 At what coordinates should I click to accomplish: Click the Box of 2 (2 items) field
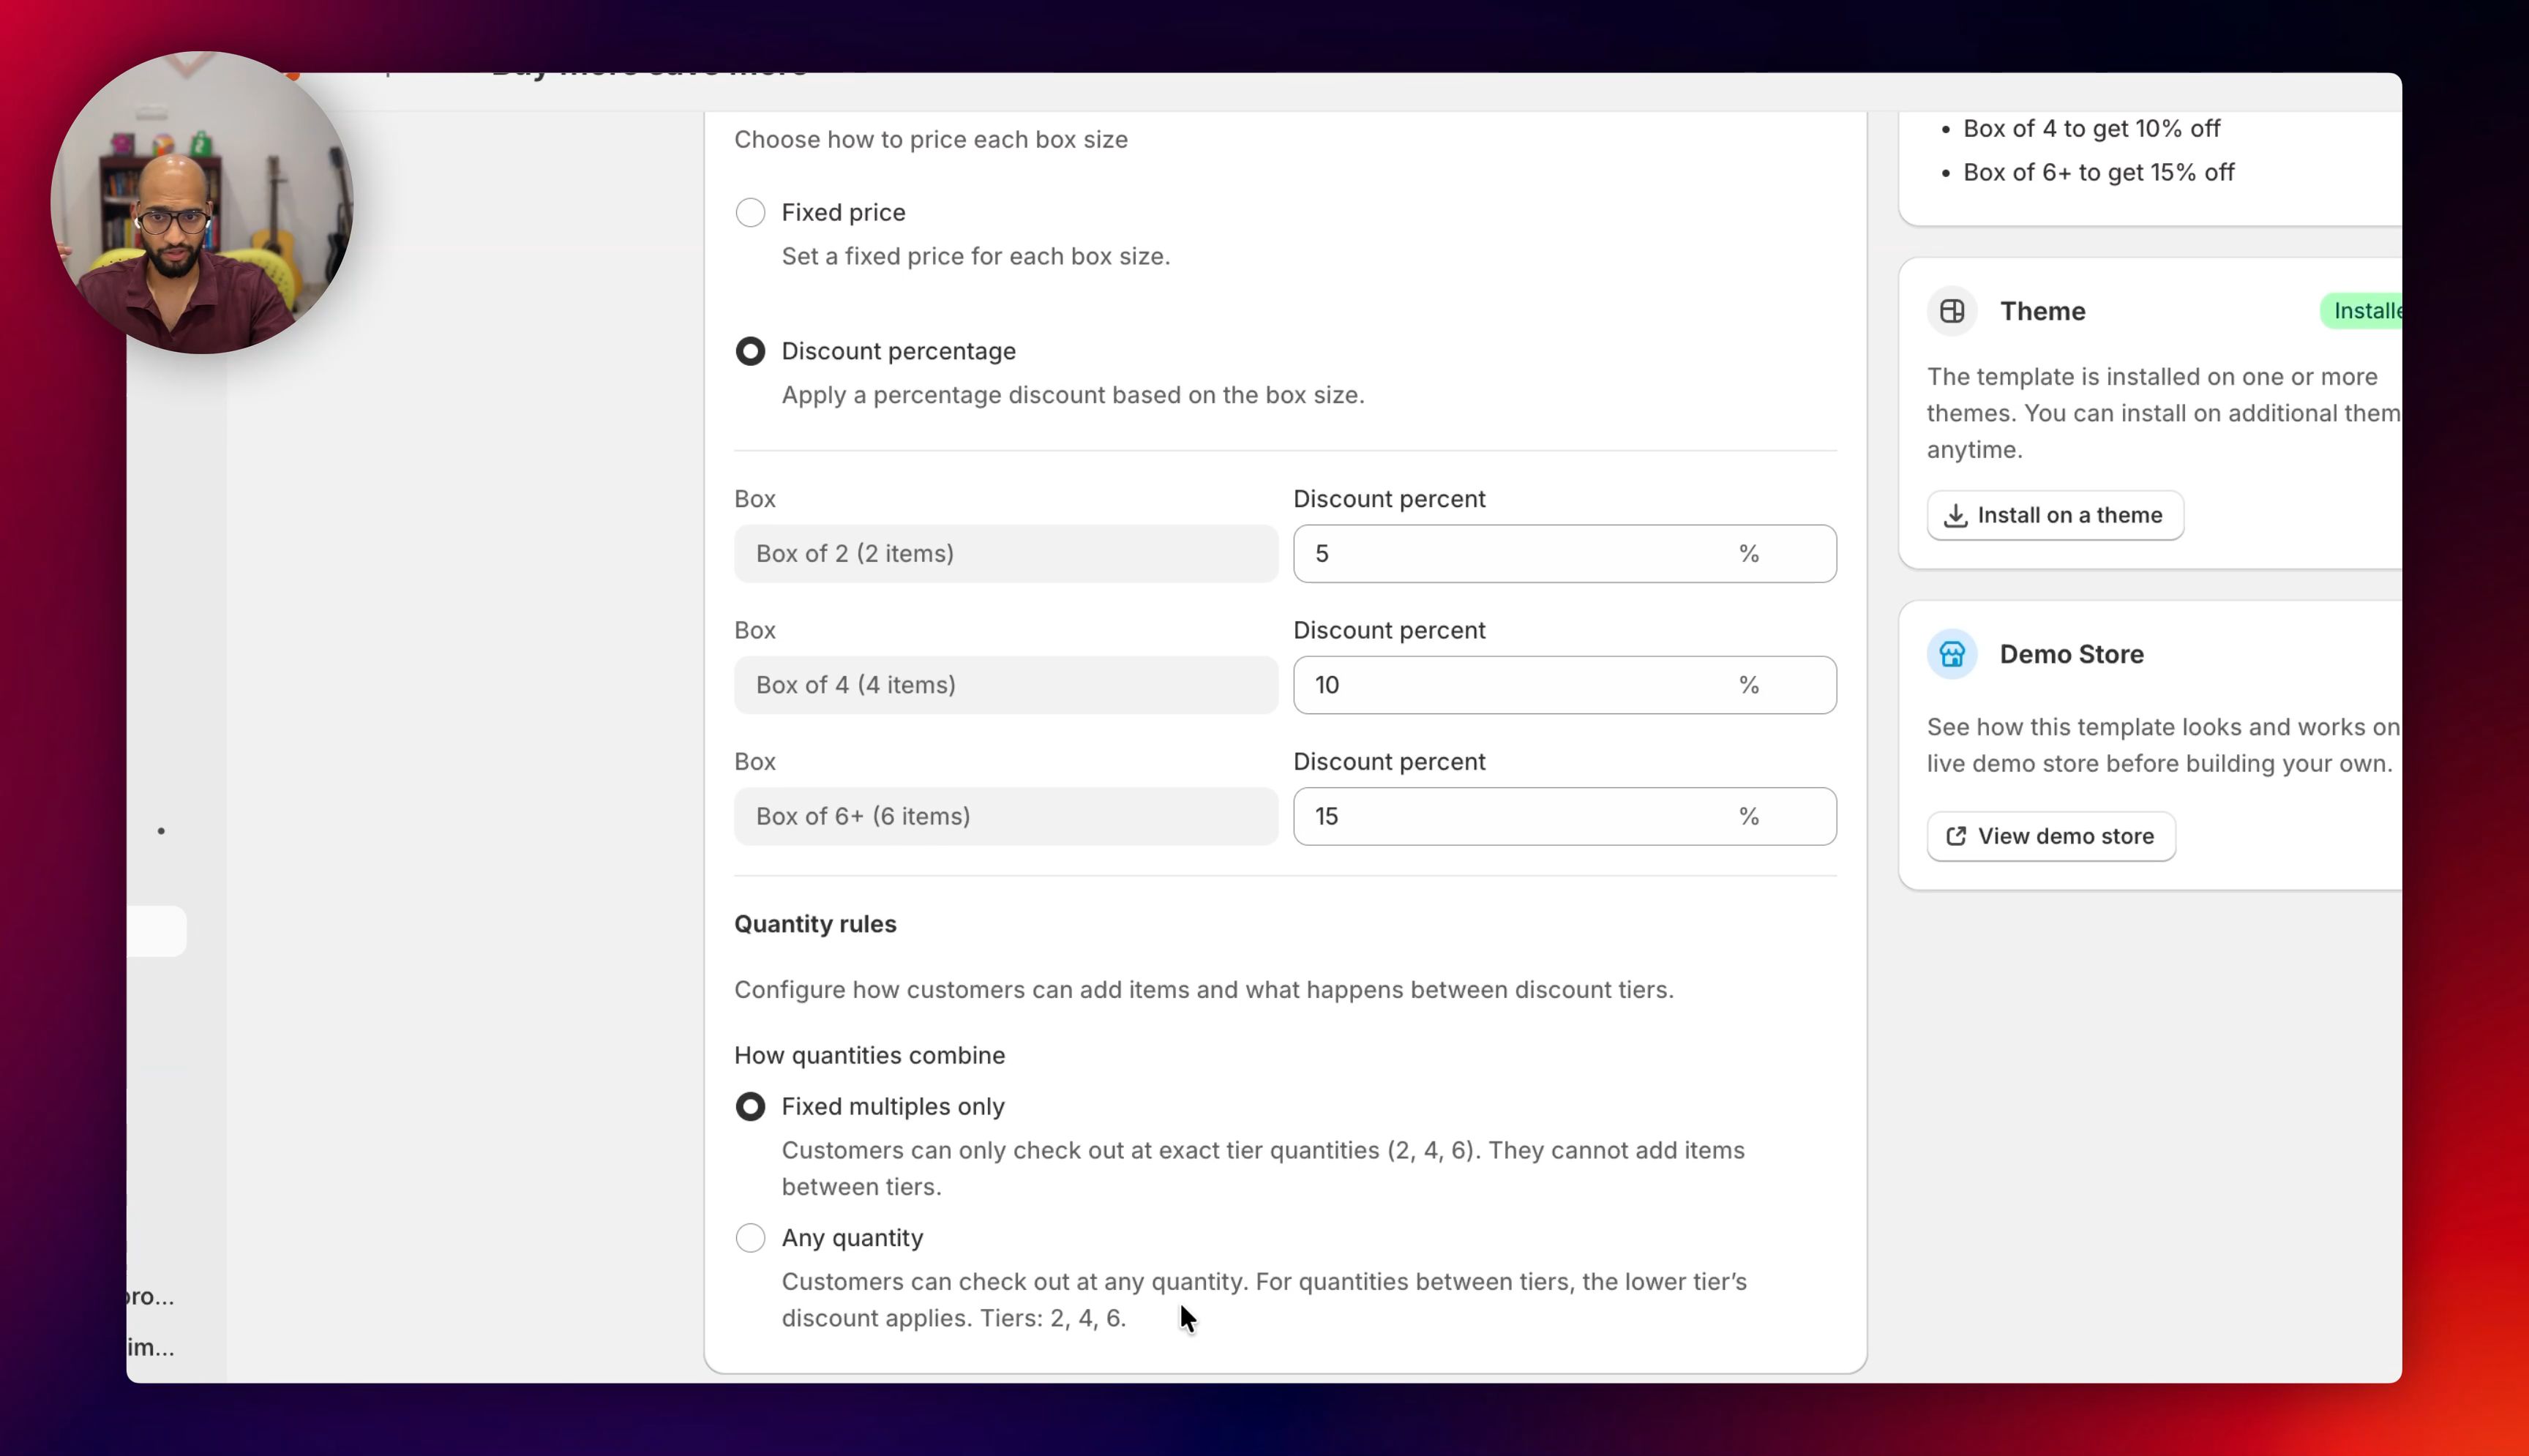[1006, 554]
